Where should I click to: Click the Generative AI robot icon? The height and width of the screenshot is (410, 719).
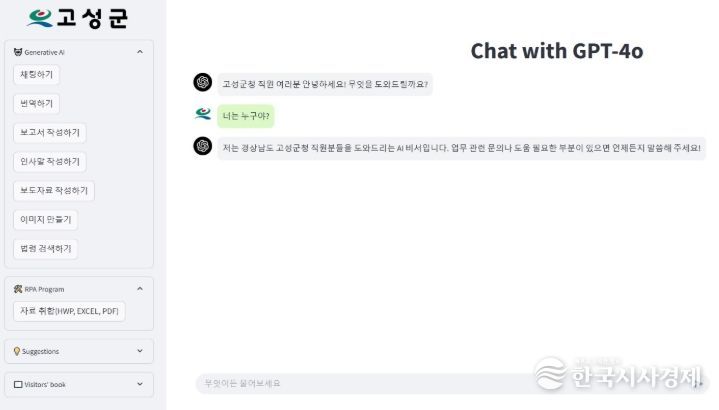tap(18, 52)
